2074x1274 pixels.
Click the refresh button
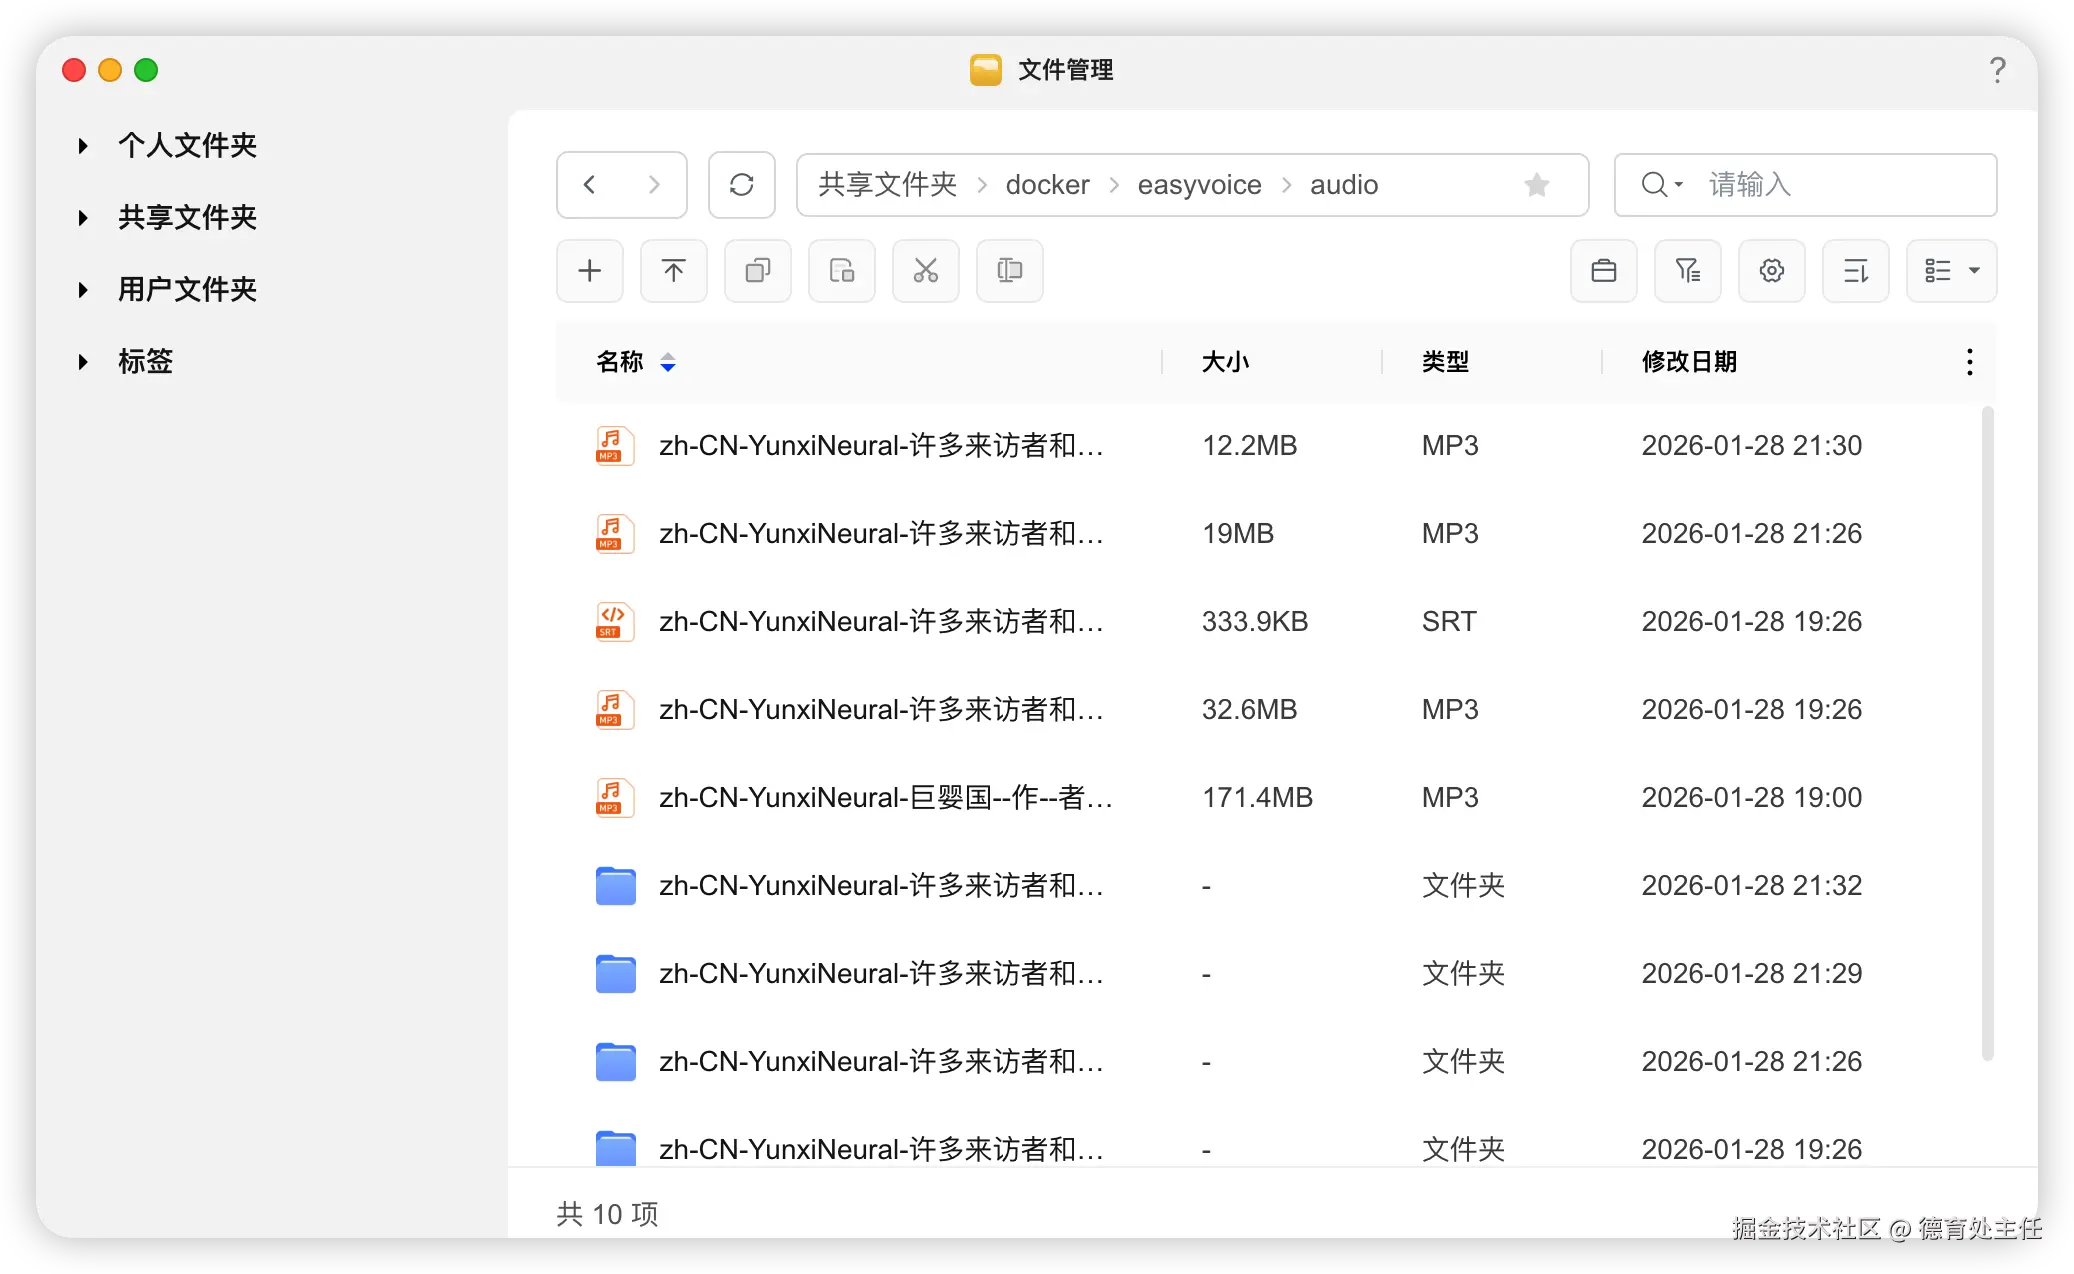tap(742, 185)
